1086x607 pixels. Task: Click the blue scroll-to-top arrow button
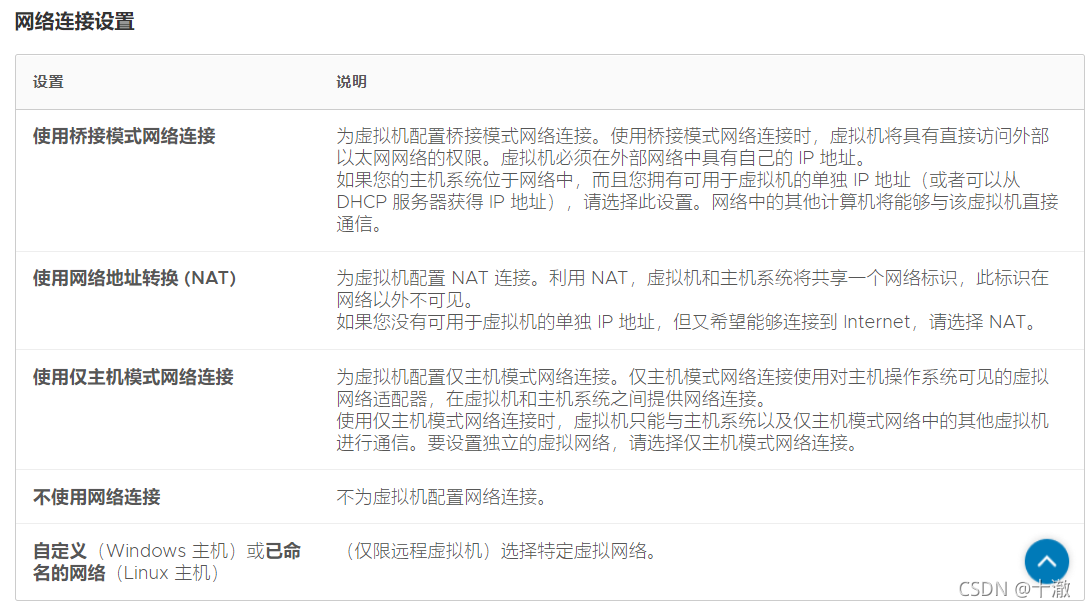pos(1047,561)
